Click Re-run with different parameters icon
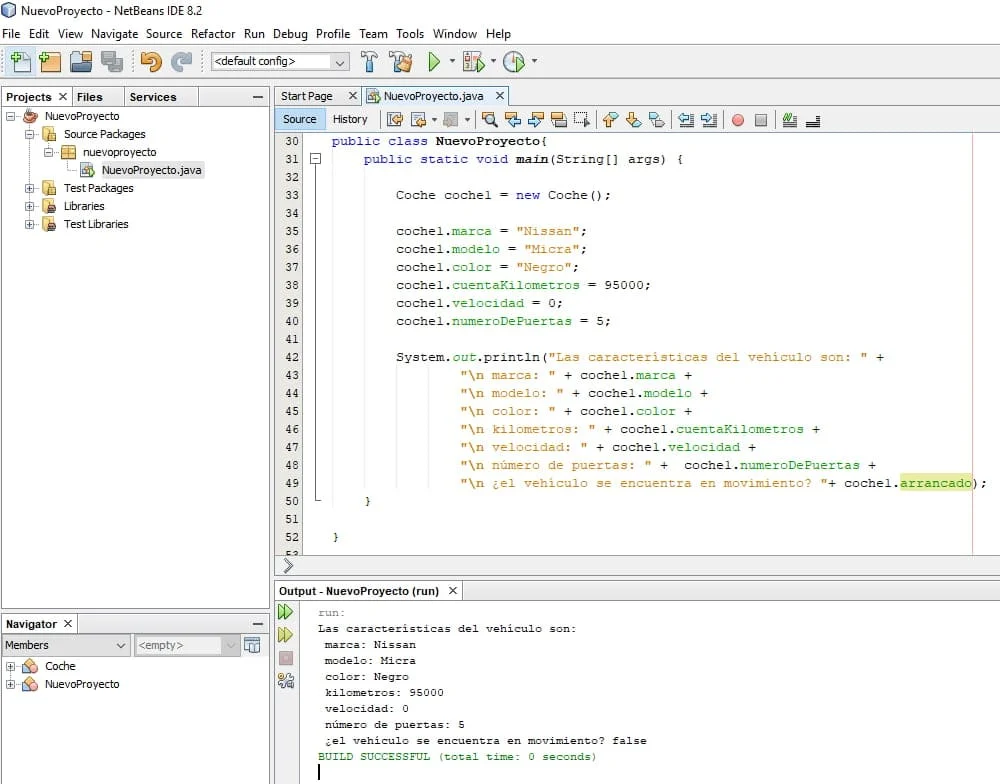The image size is (1000, 784). (285, 635)
